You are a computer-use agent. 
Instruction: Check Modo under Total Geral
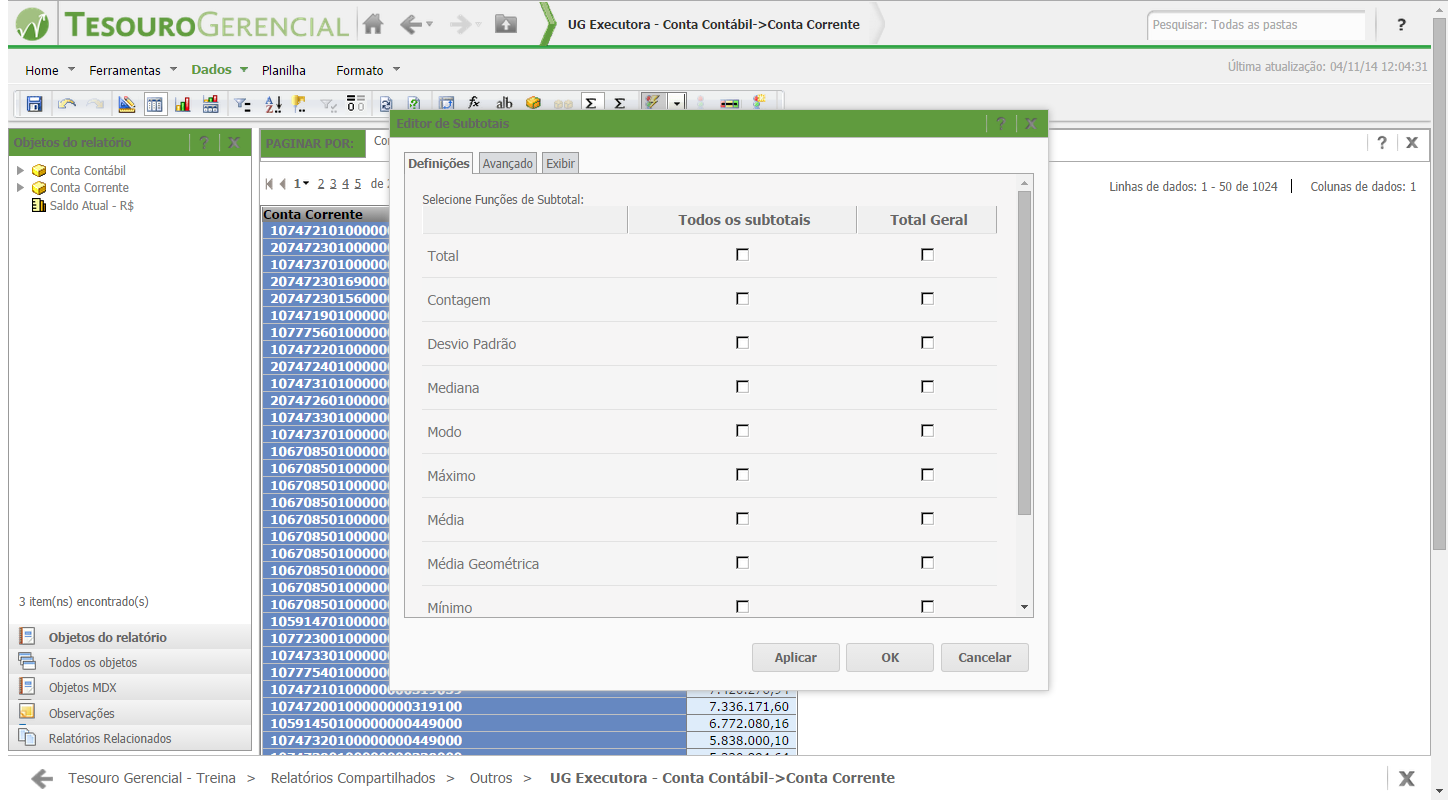click(927, 431)
